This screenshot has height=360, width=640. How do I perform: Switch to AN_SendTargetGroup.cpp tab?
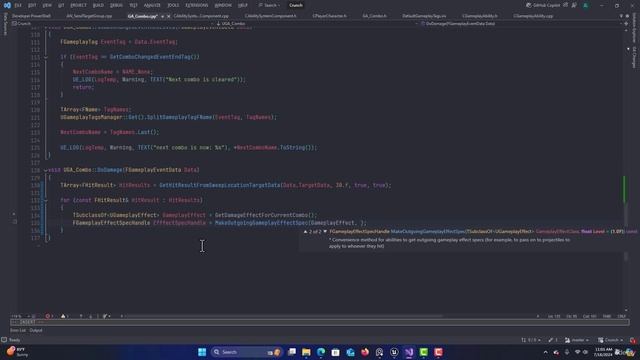pyautogui.click(x=89, y=16)
